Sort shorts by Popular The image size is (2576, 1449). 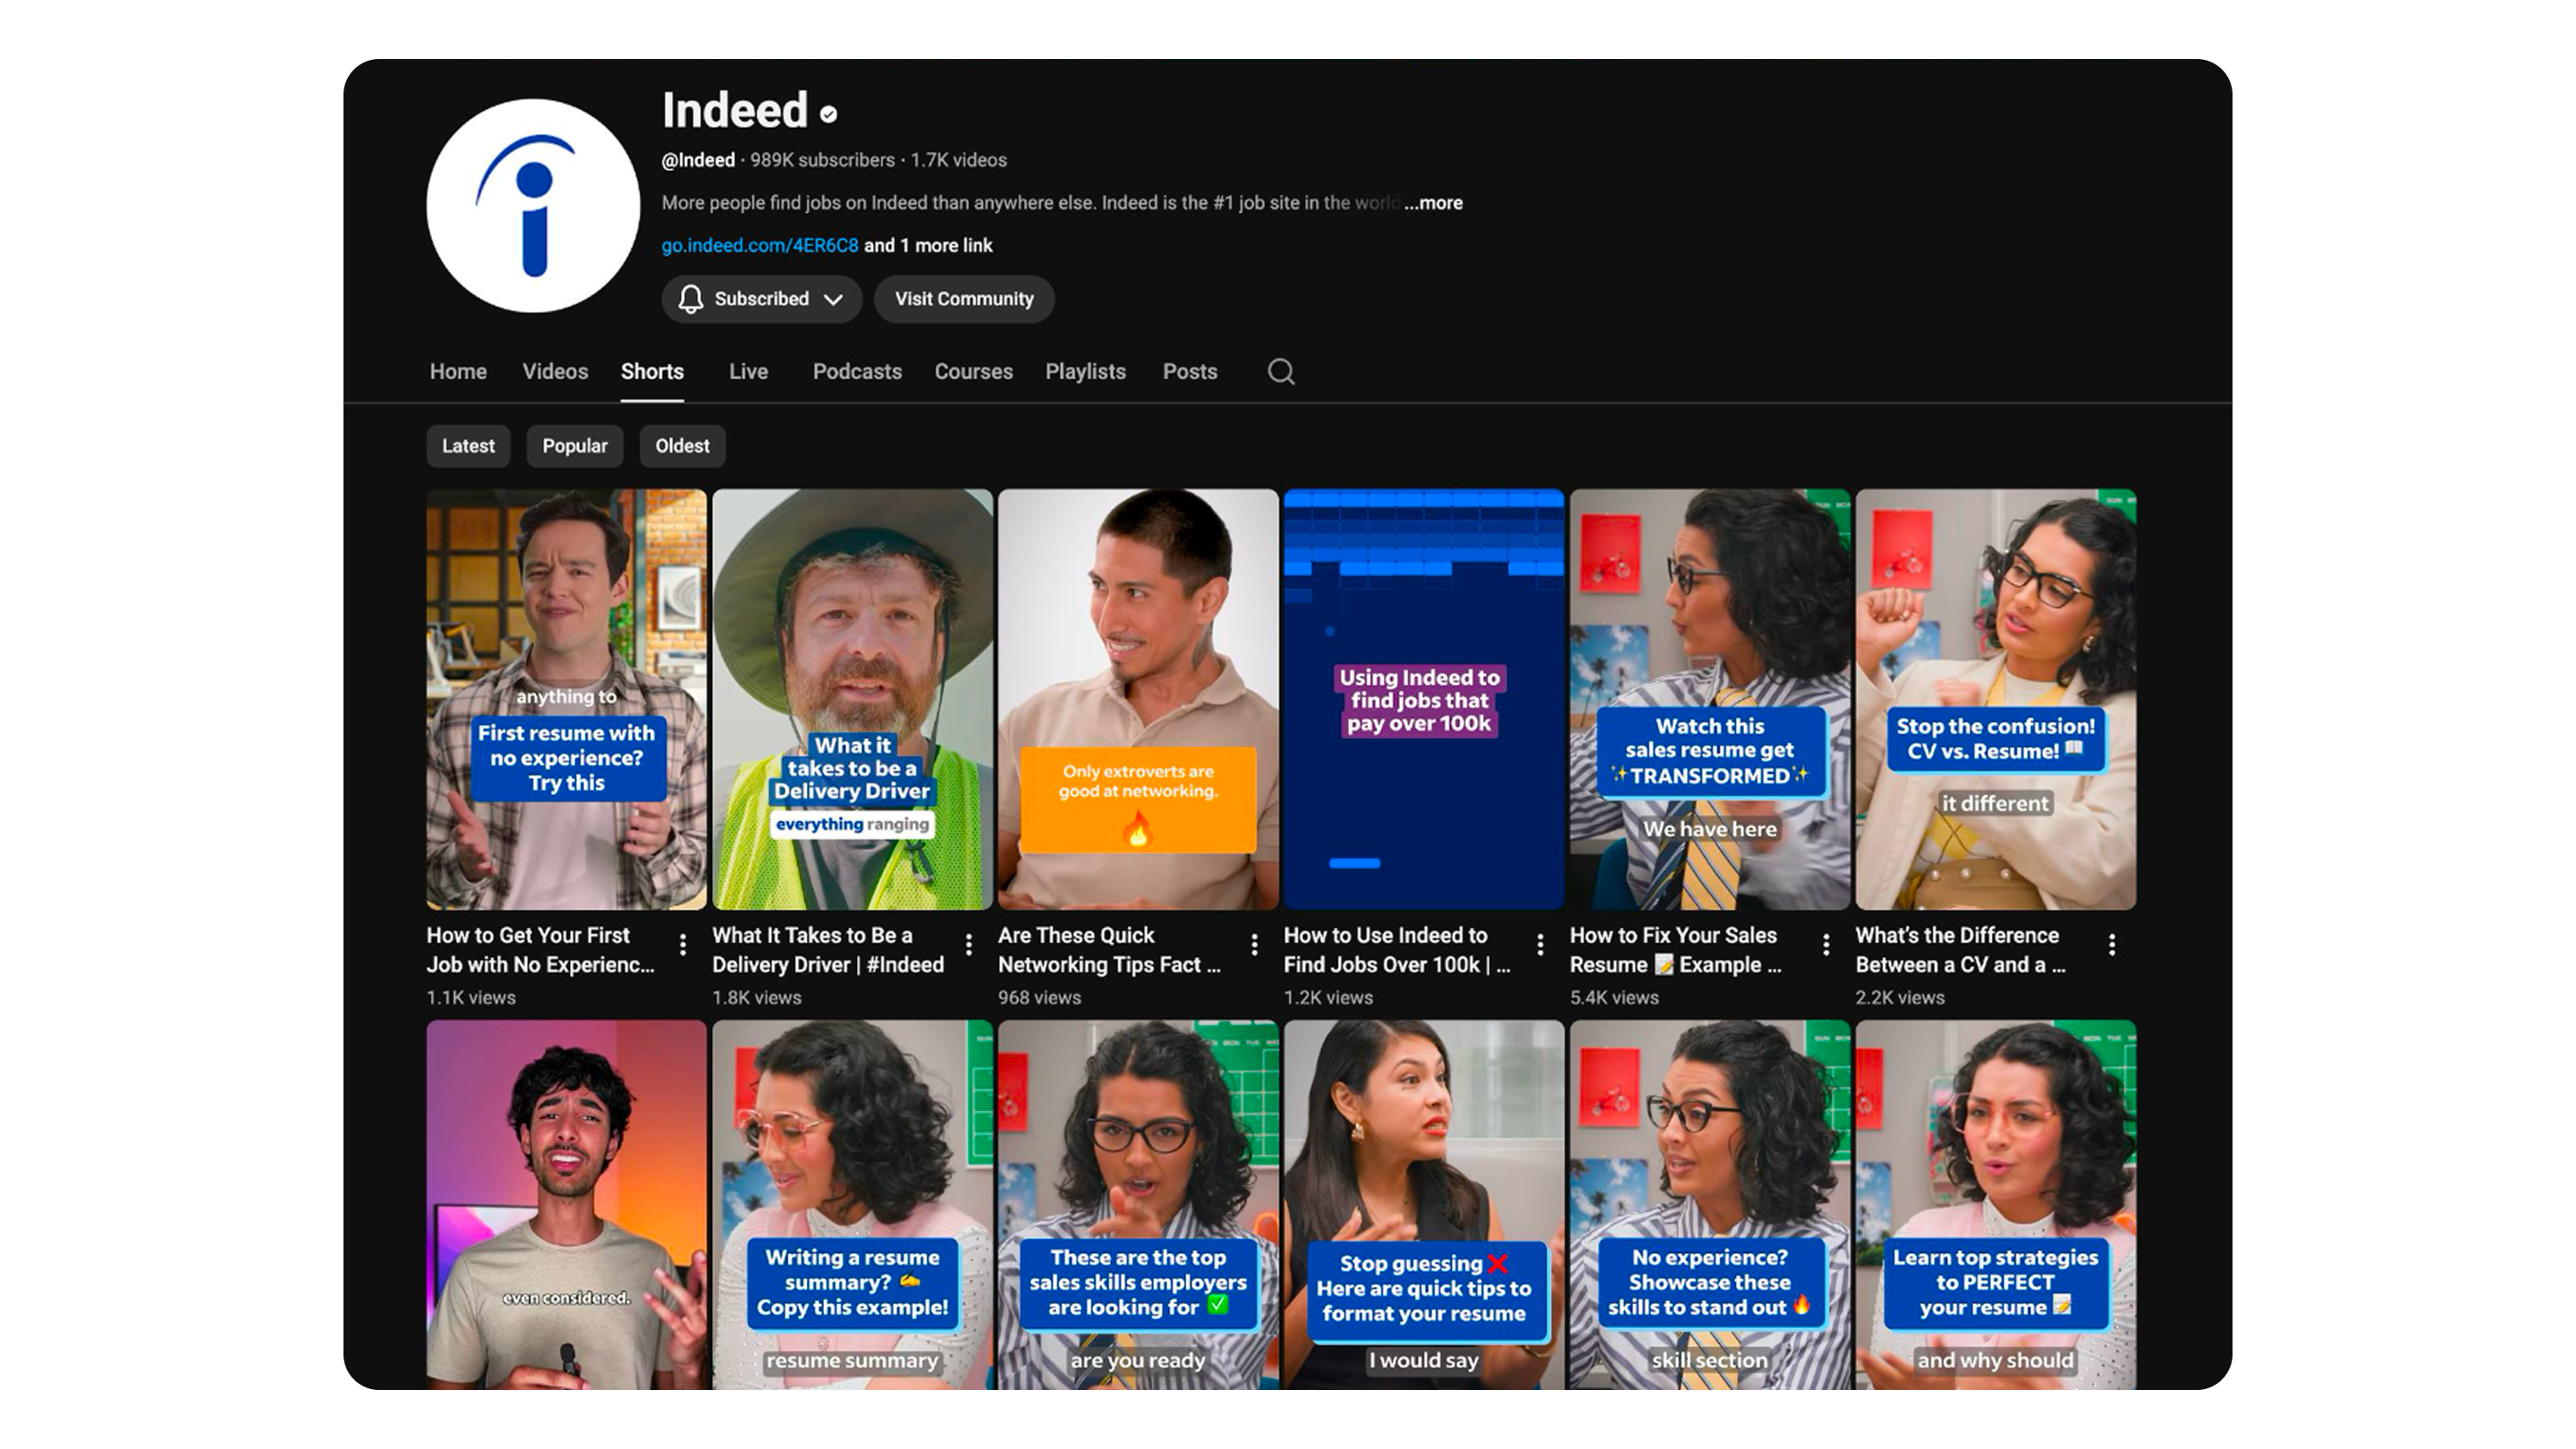pos(575,446)
